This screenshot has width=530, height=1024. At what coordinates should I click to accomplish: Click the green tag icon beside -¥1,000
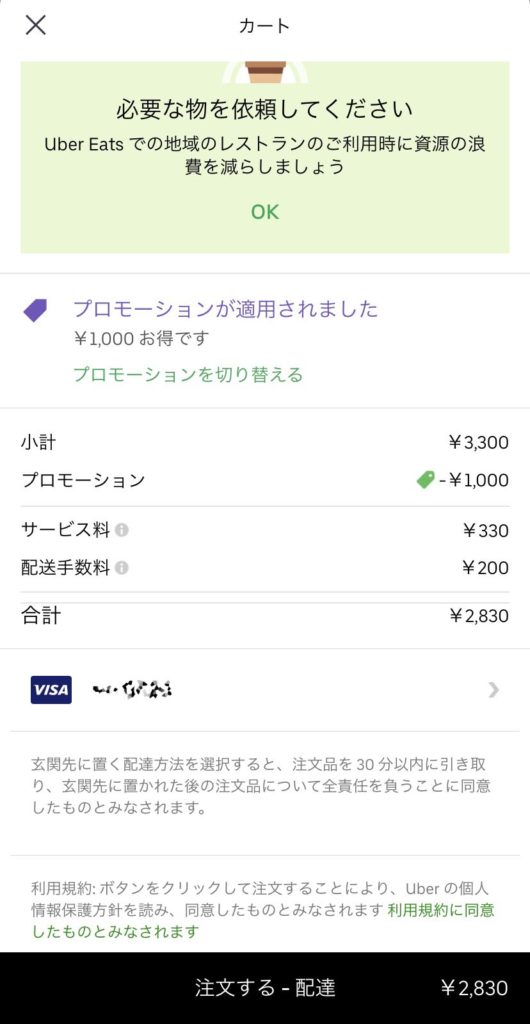click(x=426, y=481)
